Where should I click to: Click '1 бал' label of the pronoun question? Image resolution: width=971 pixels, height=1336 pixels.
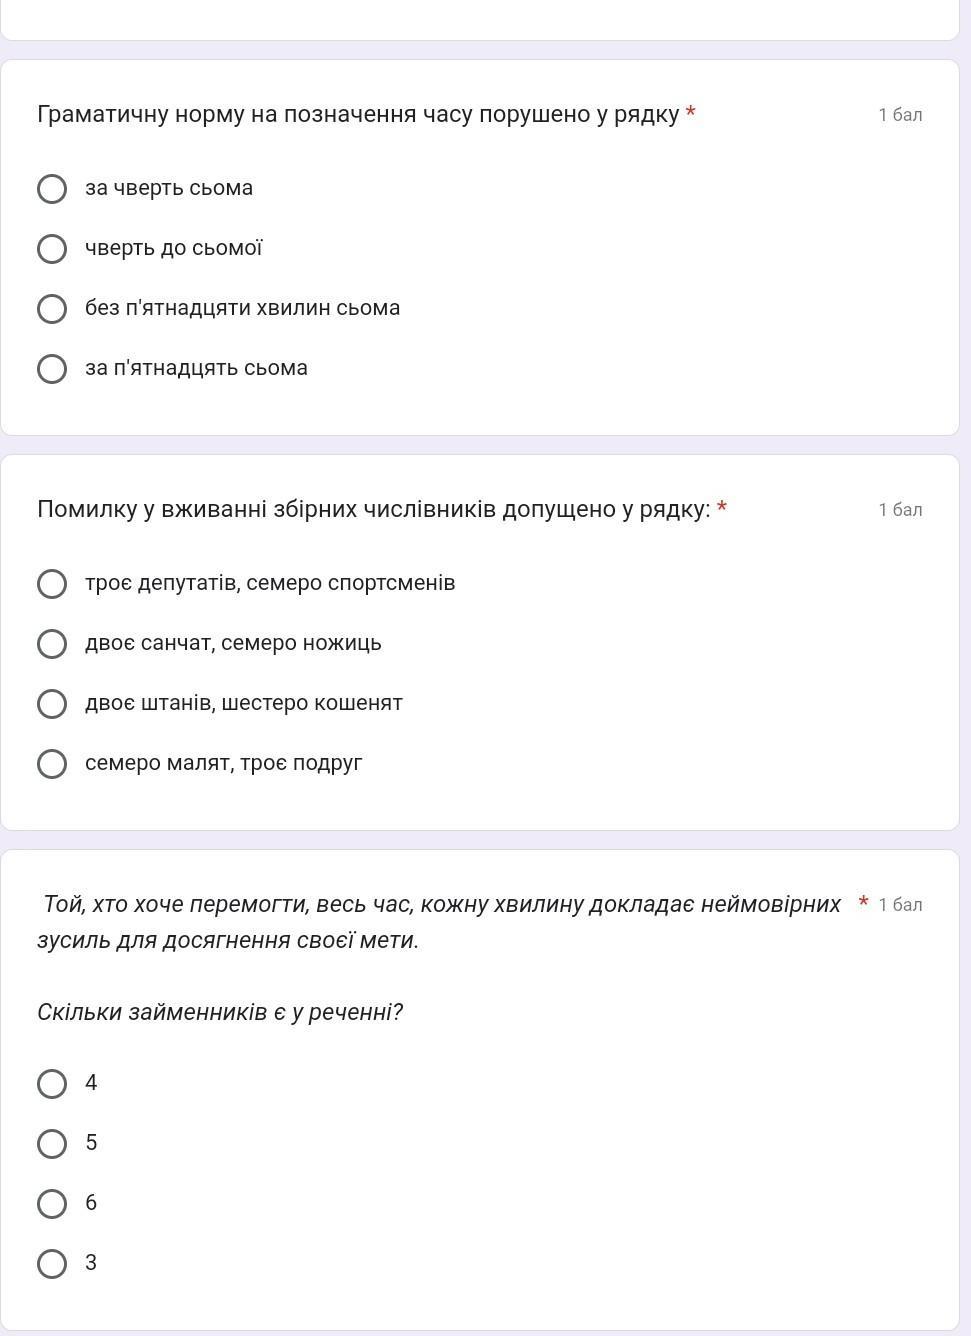[x=900, y=905]
